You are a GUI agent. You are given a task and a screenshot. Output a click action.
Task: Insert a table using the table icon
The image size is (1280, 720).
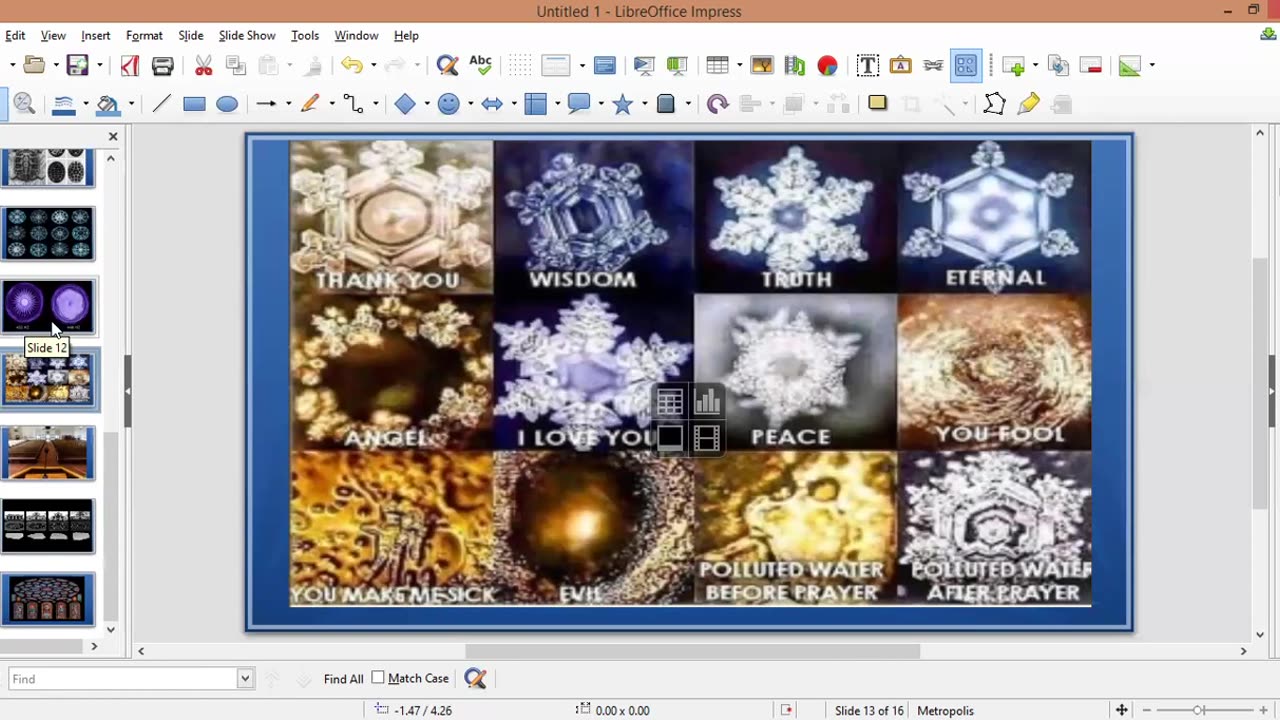717,66
